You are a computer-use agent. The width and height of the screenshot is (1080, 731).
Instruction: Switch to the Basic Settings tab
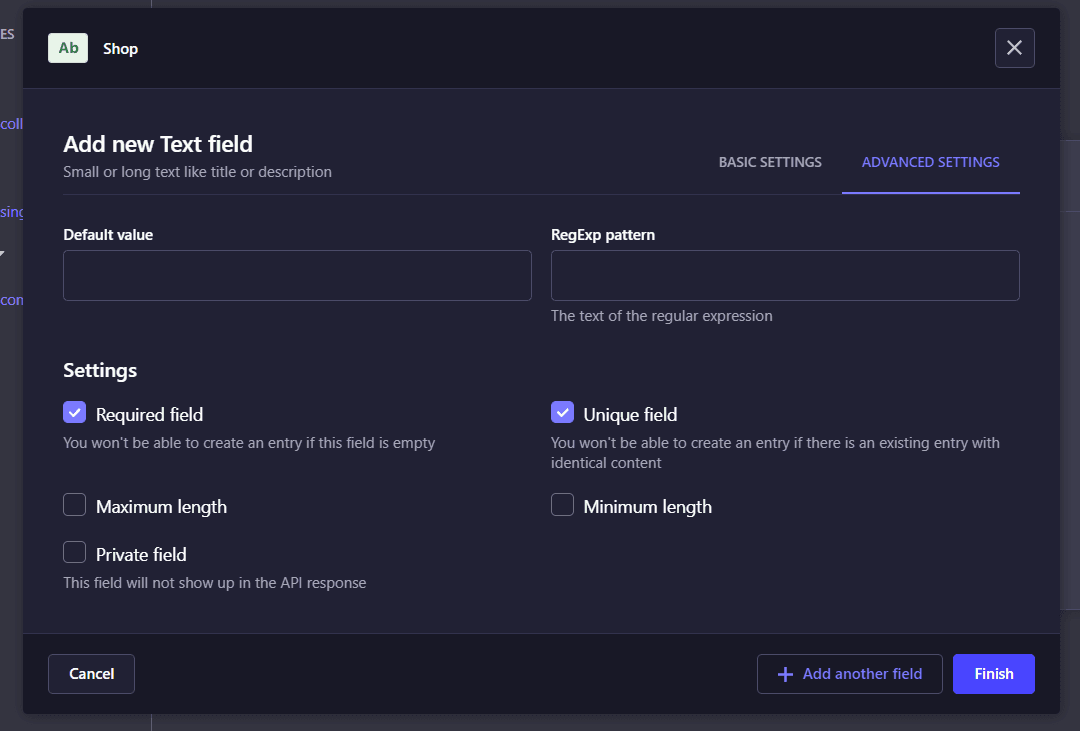[770, 162]
